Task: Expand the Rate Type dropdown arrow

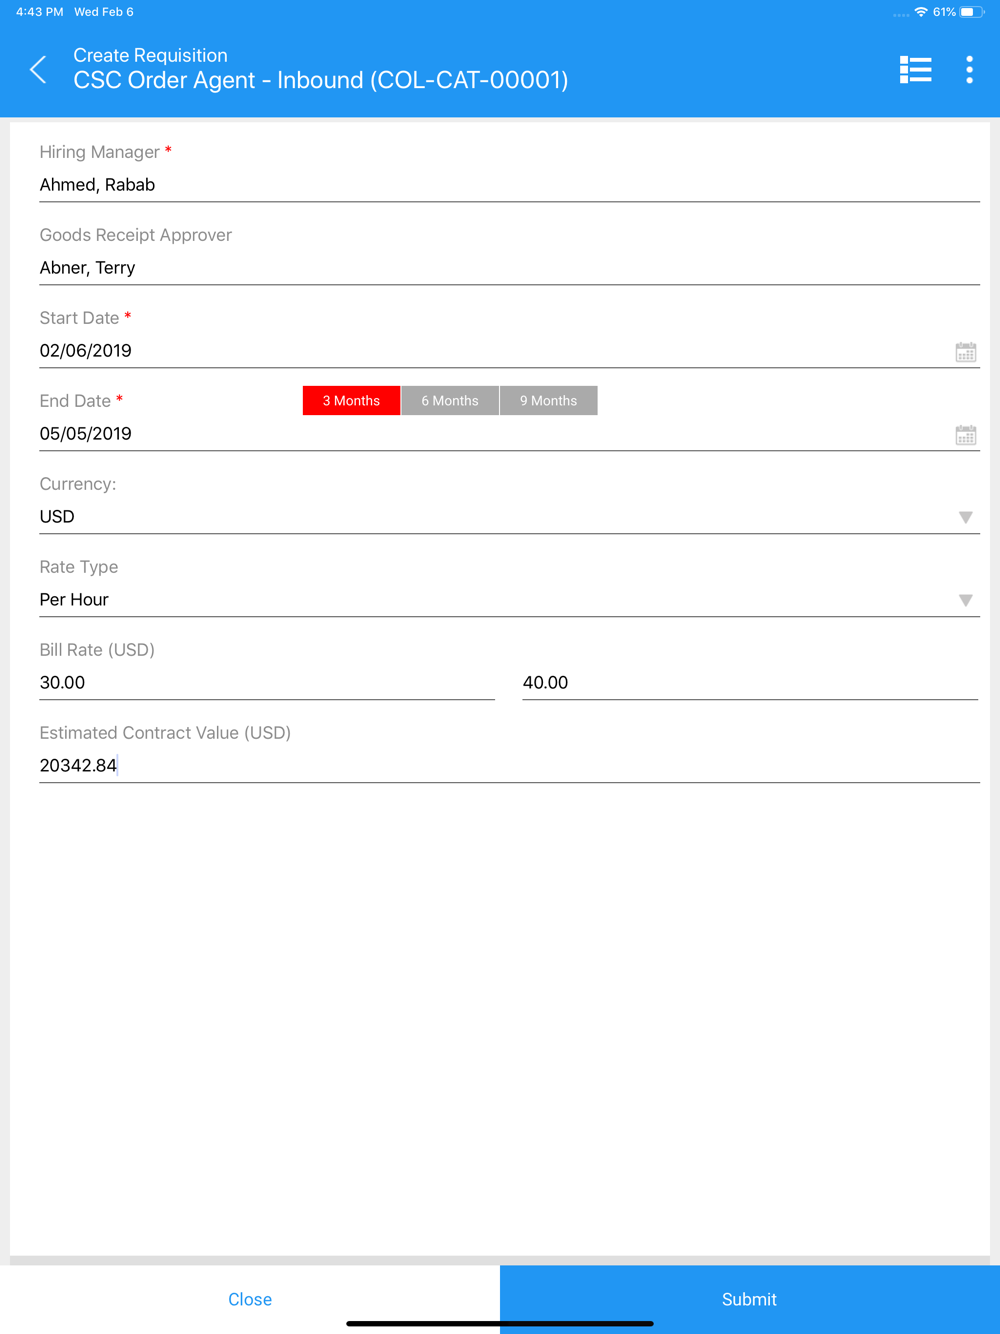Action: (x=965, y=600)
